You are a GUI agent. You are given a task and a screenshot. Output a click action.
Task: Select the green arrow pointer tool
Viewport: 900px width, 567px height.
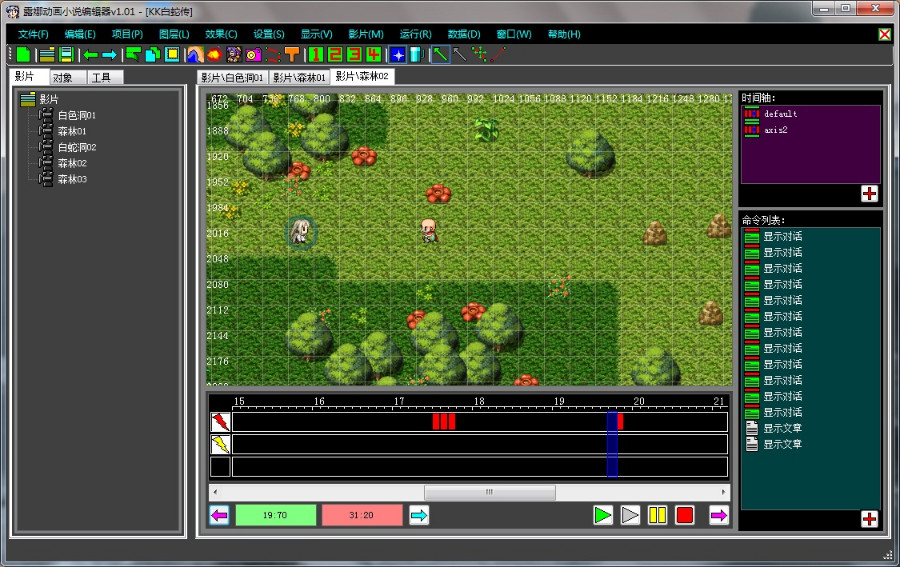click(440, 55)
